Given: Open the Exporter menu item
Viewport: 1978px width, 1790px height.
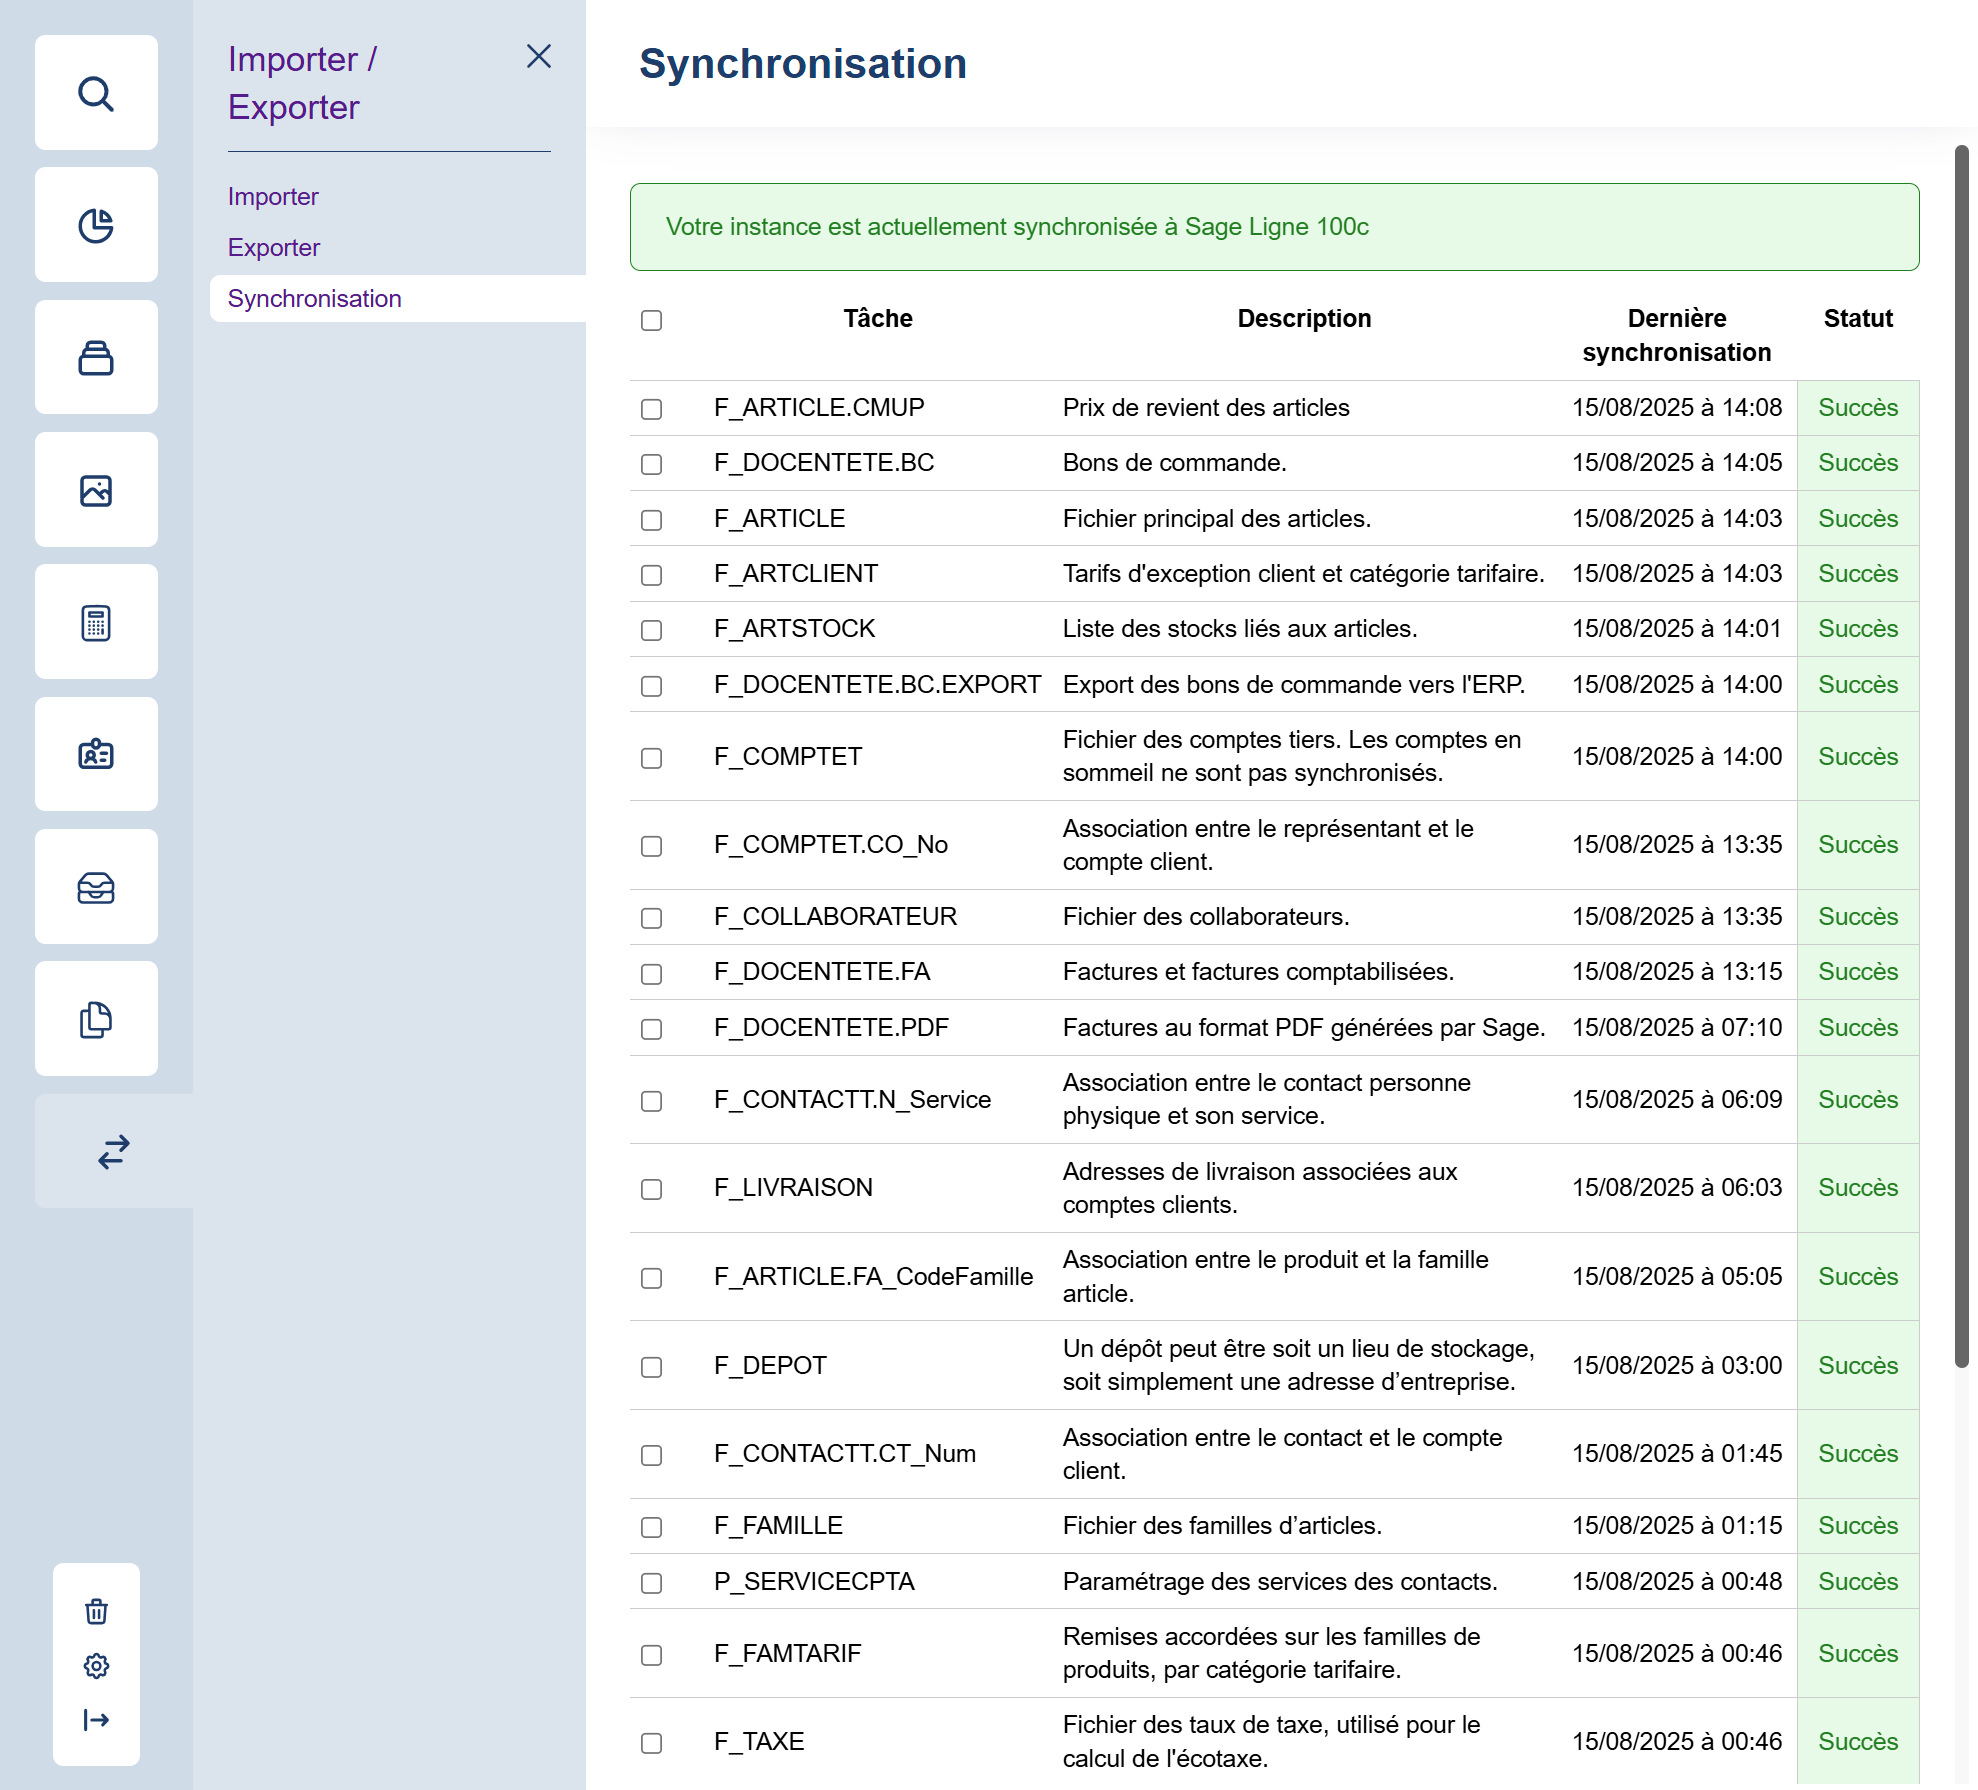Looking at the screenshot, I should (274, 248).
